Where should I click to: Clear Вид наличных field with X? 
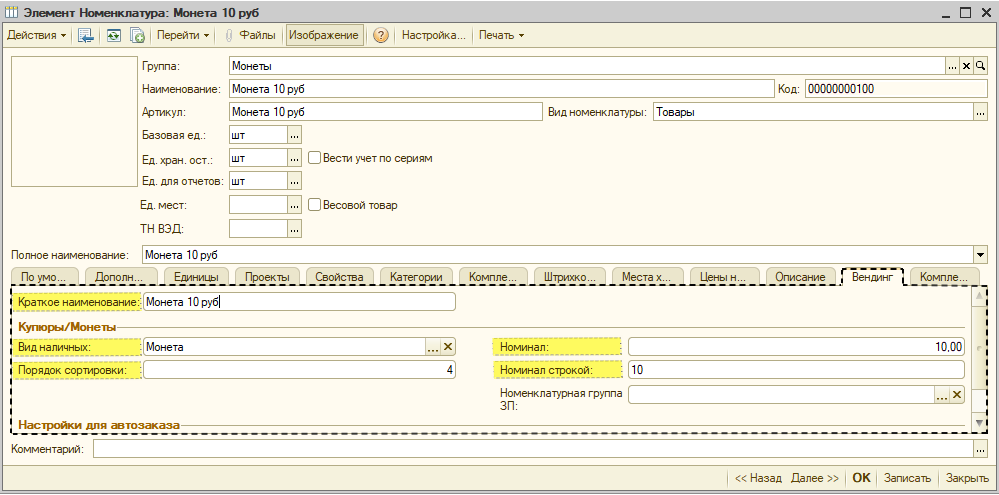click(x=448, y=347)
